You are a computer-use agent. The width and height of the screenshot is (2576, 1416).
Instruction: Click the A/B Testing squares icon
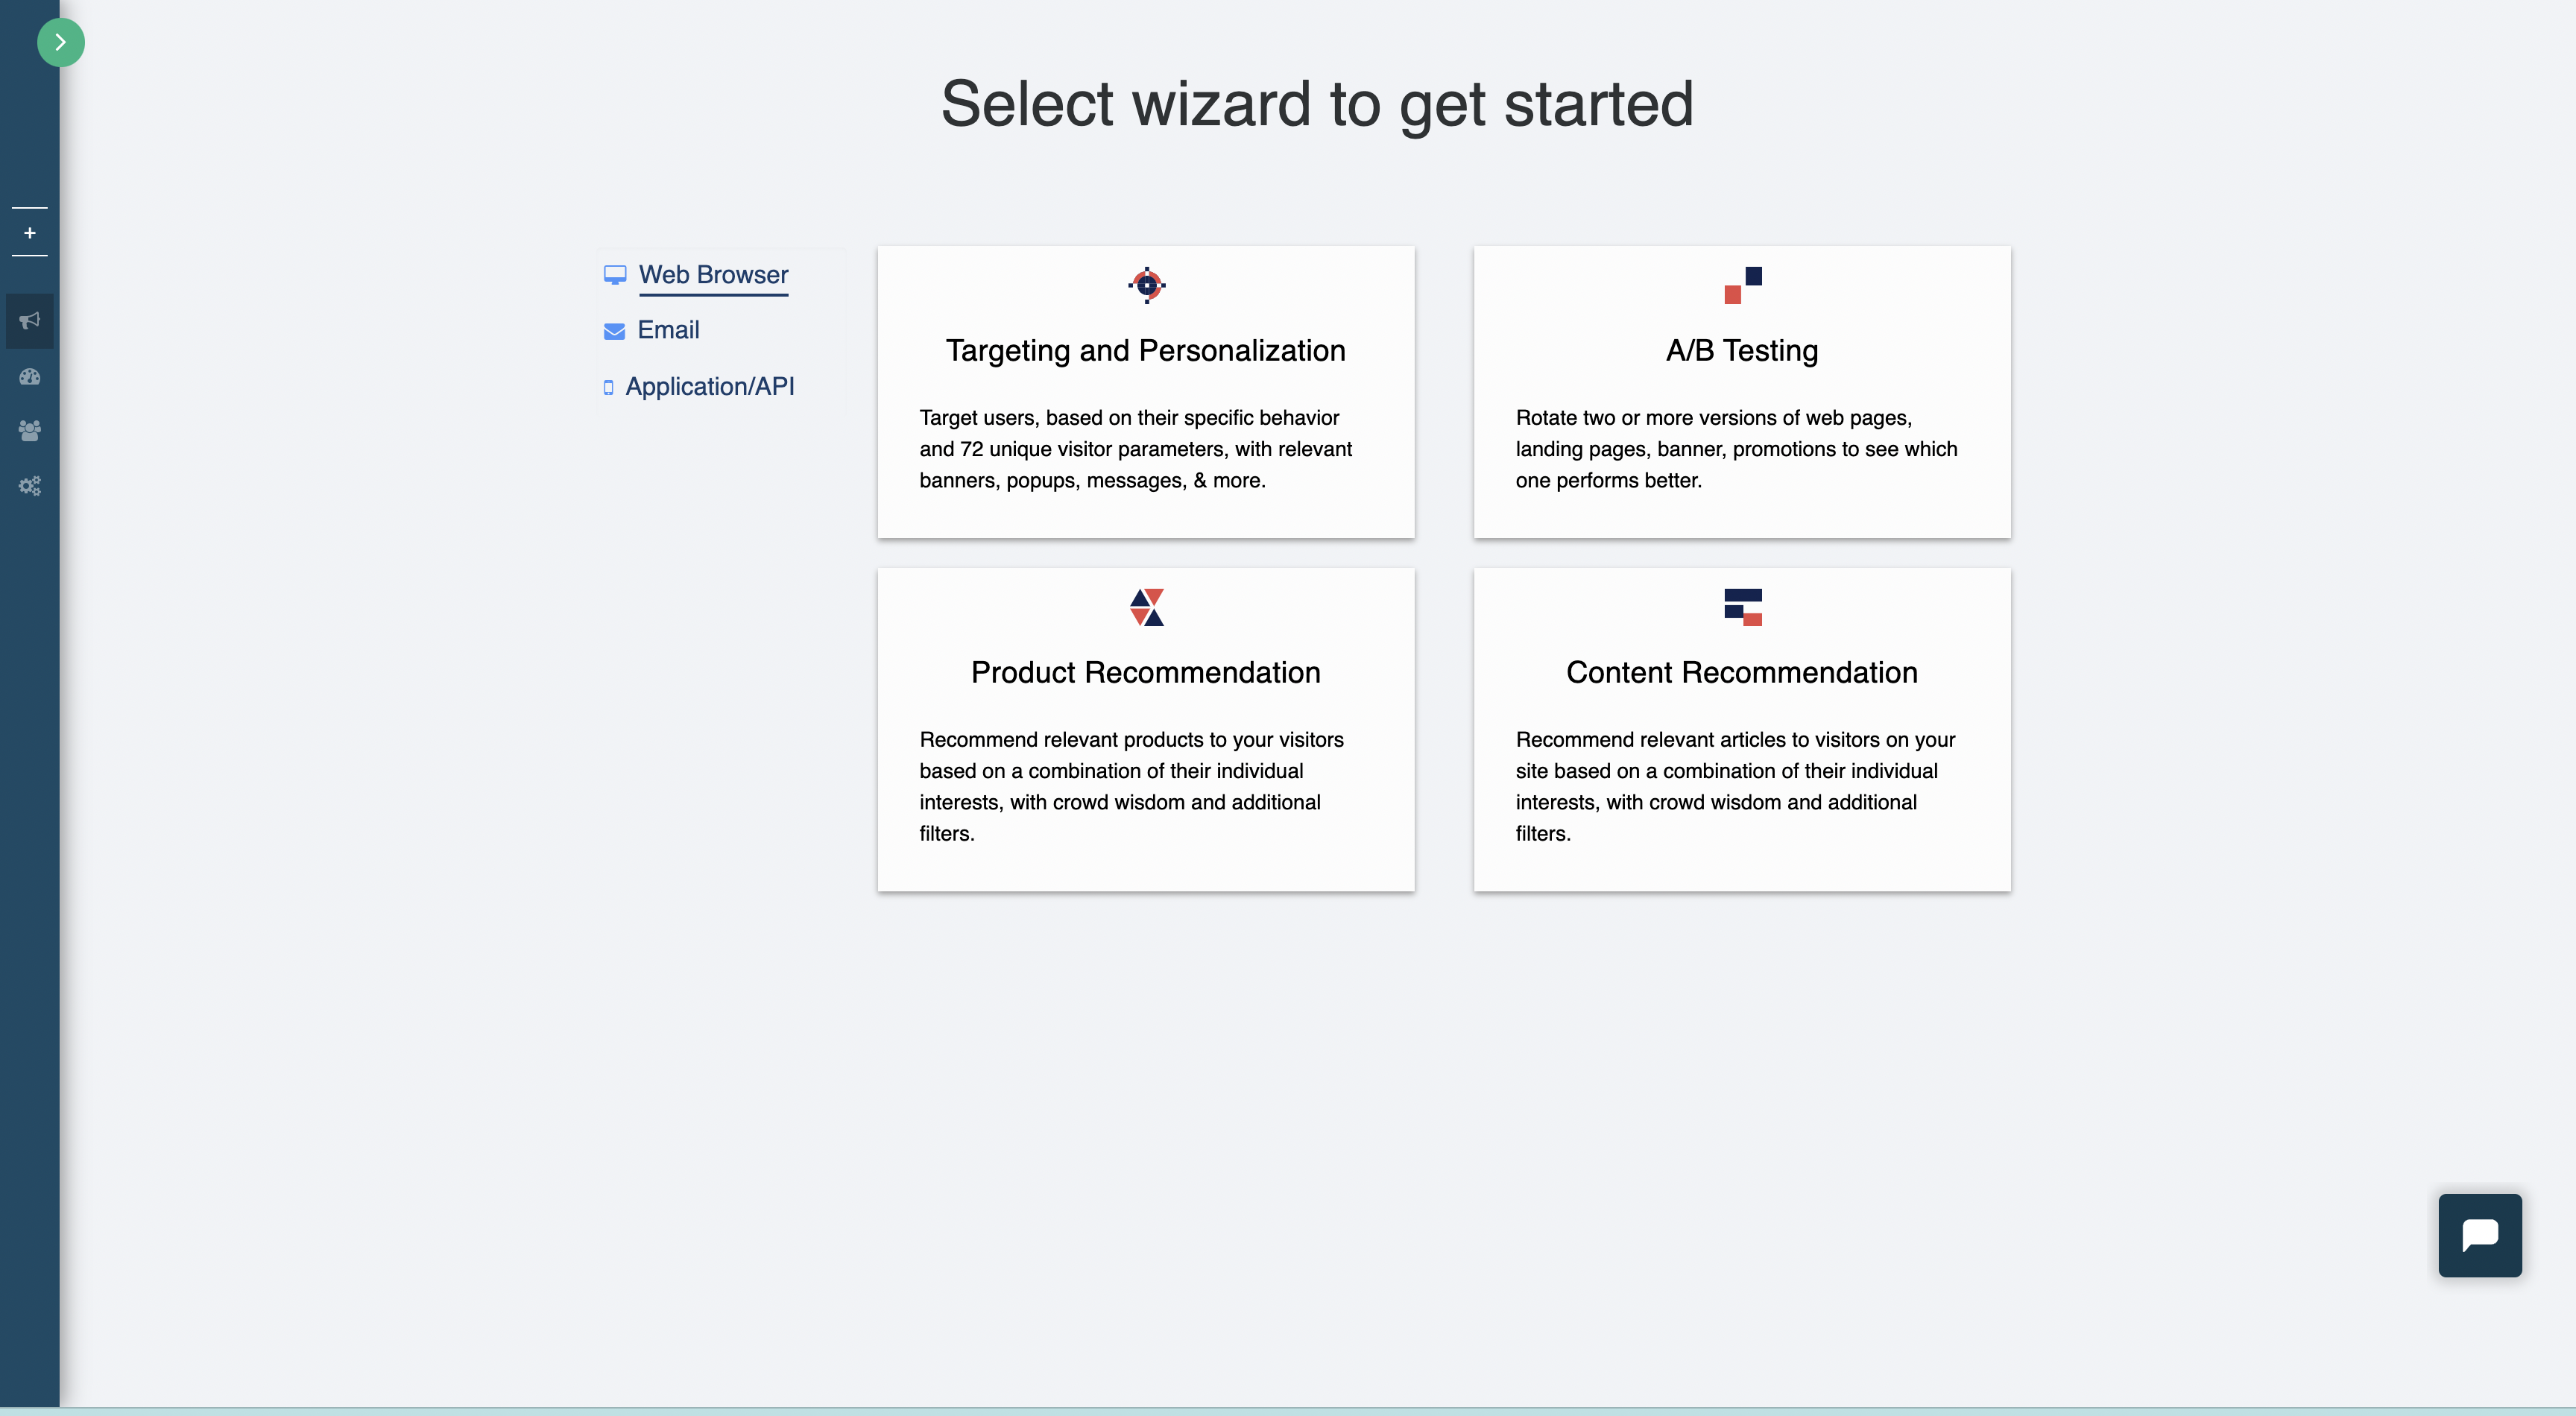pyautogui.click(x=1742, y=285)
